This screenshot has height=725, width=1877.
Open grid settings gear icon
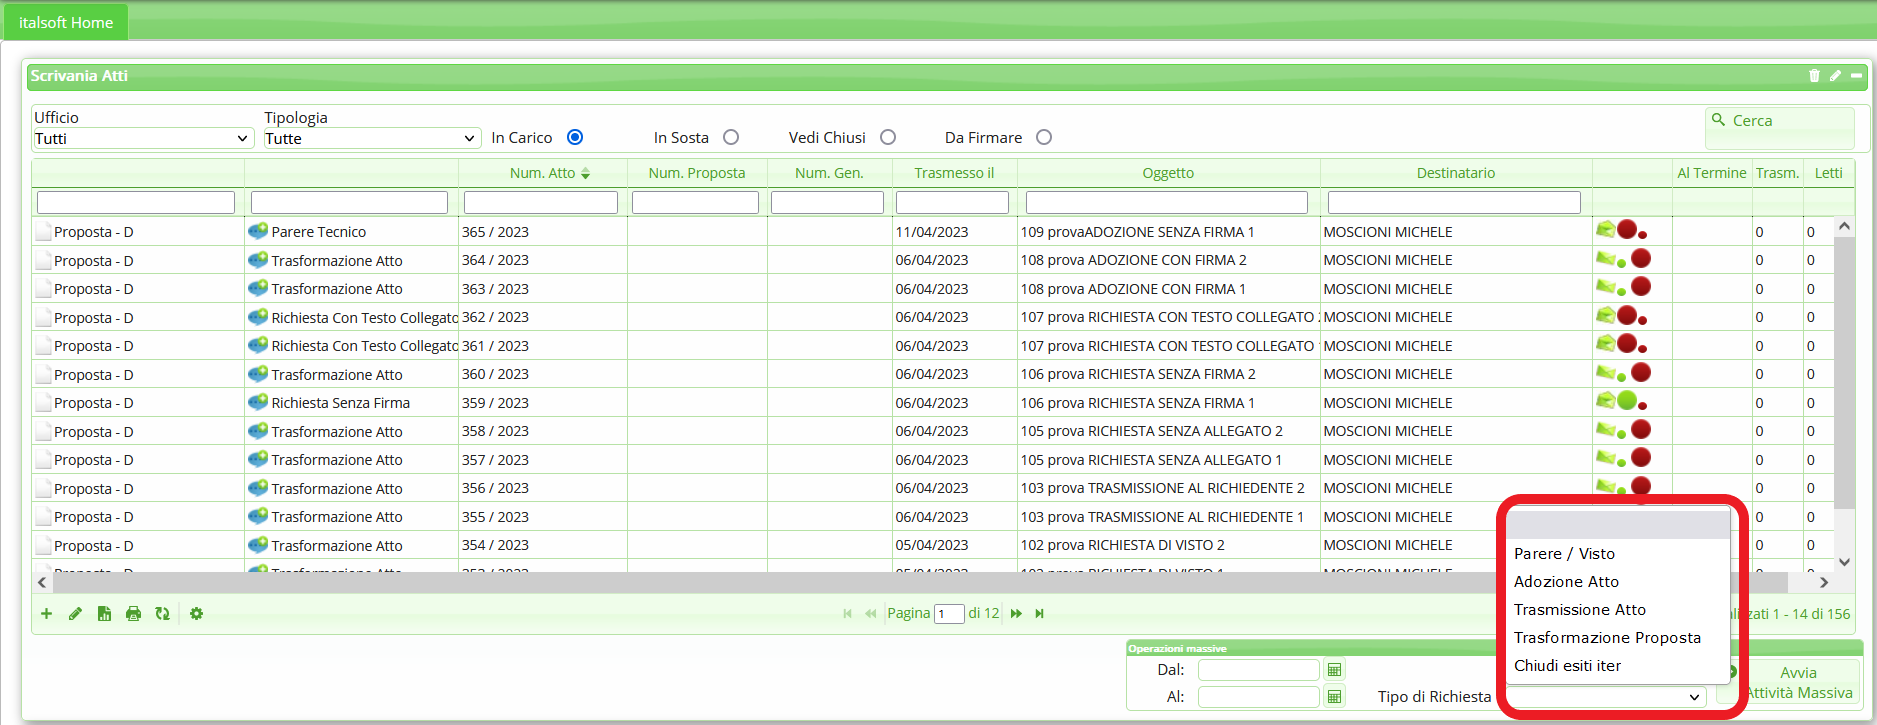196,614
